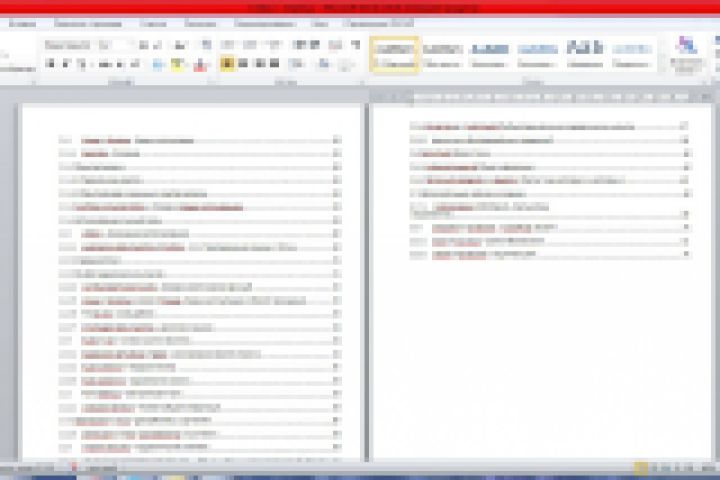Click the Grow Font icon
Image resolution: width=720 pixels, height=480 pixels.
144,45
